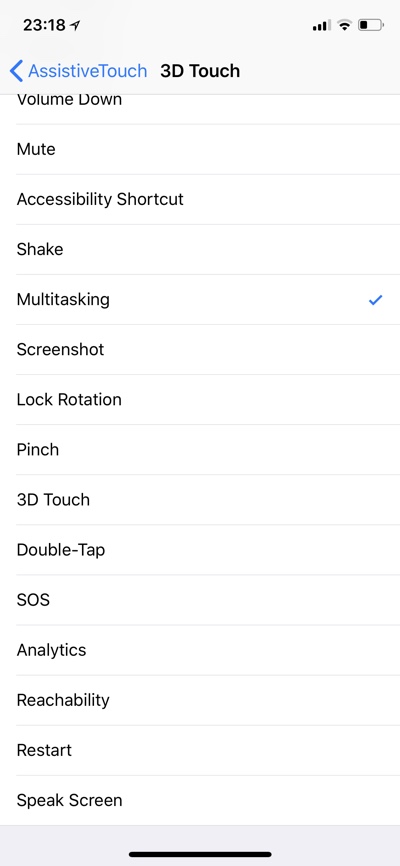Go back to AssistiveTouch settings
Screen dimensions: 400x866
click(78, 71)
